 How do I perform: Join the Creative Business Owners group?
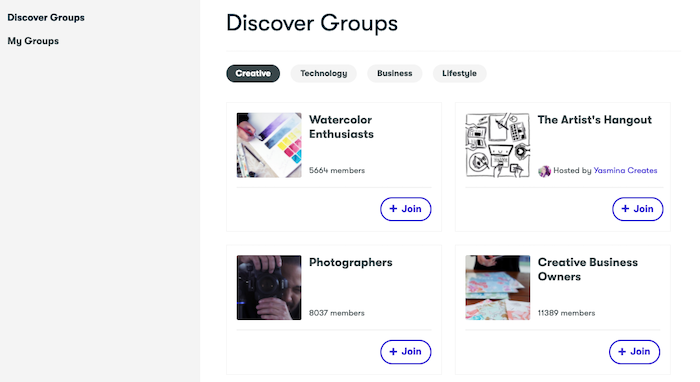(634, 352)
